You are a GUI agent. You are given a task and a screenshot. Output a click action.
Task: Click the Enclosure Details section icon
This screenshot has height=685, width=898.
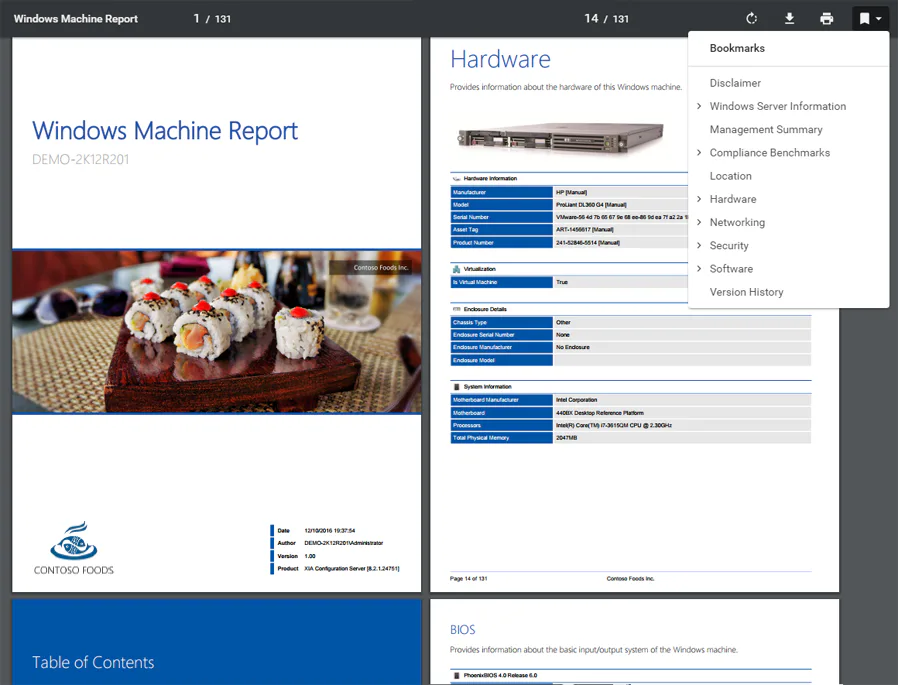click(x=456, y=309)
